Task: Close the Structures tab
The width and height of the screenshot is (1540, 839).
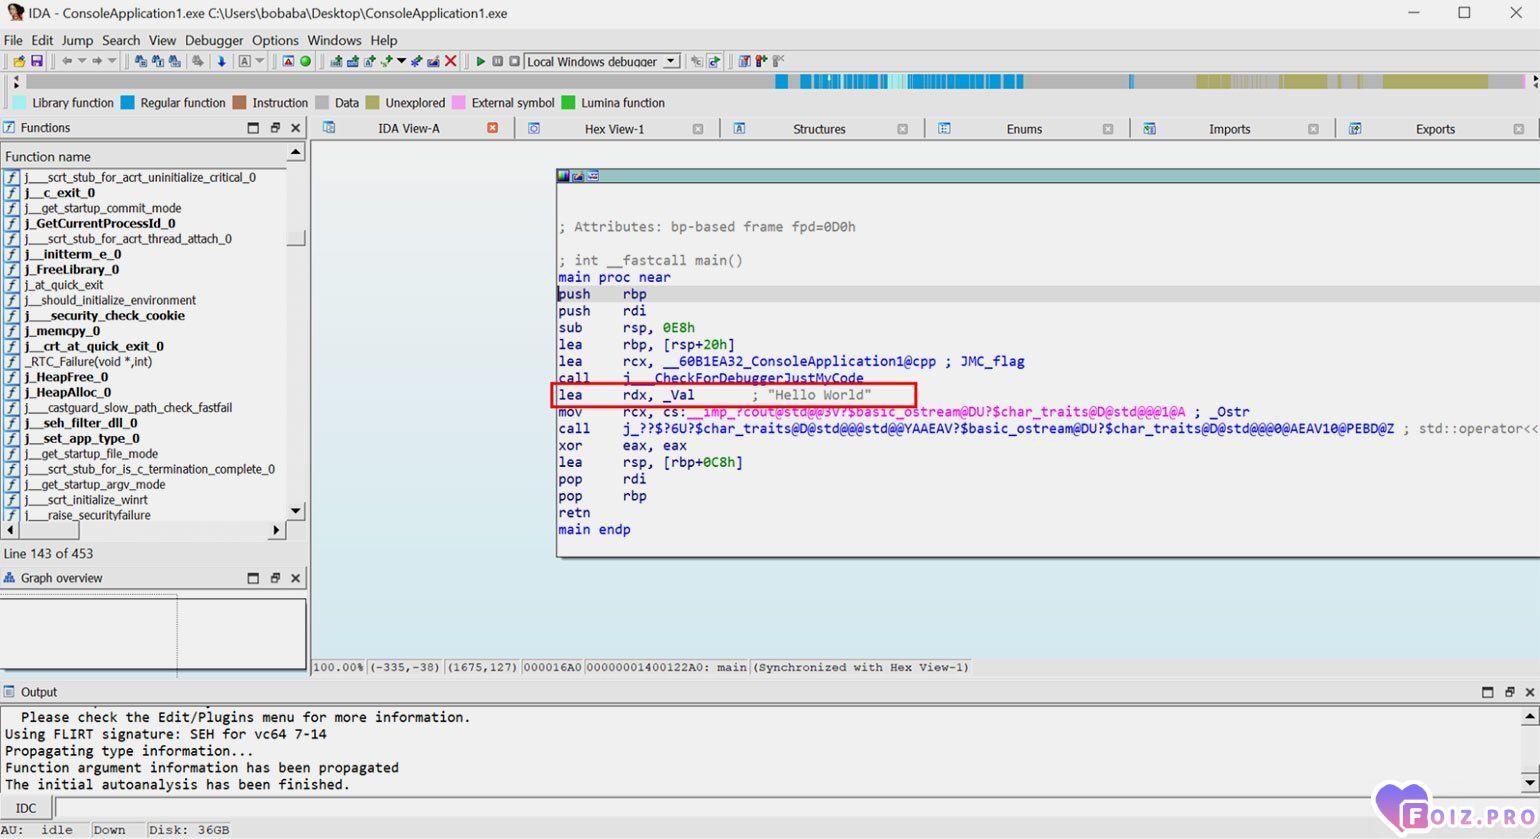Action: coord(903,129)
